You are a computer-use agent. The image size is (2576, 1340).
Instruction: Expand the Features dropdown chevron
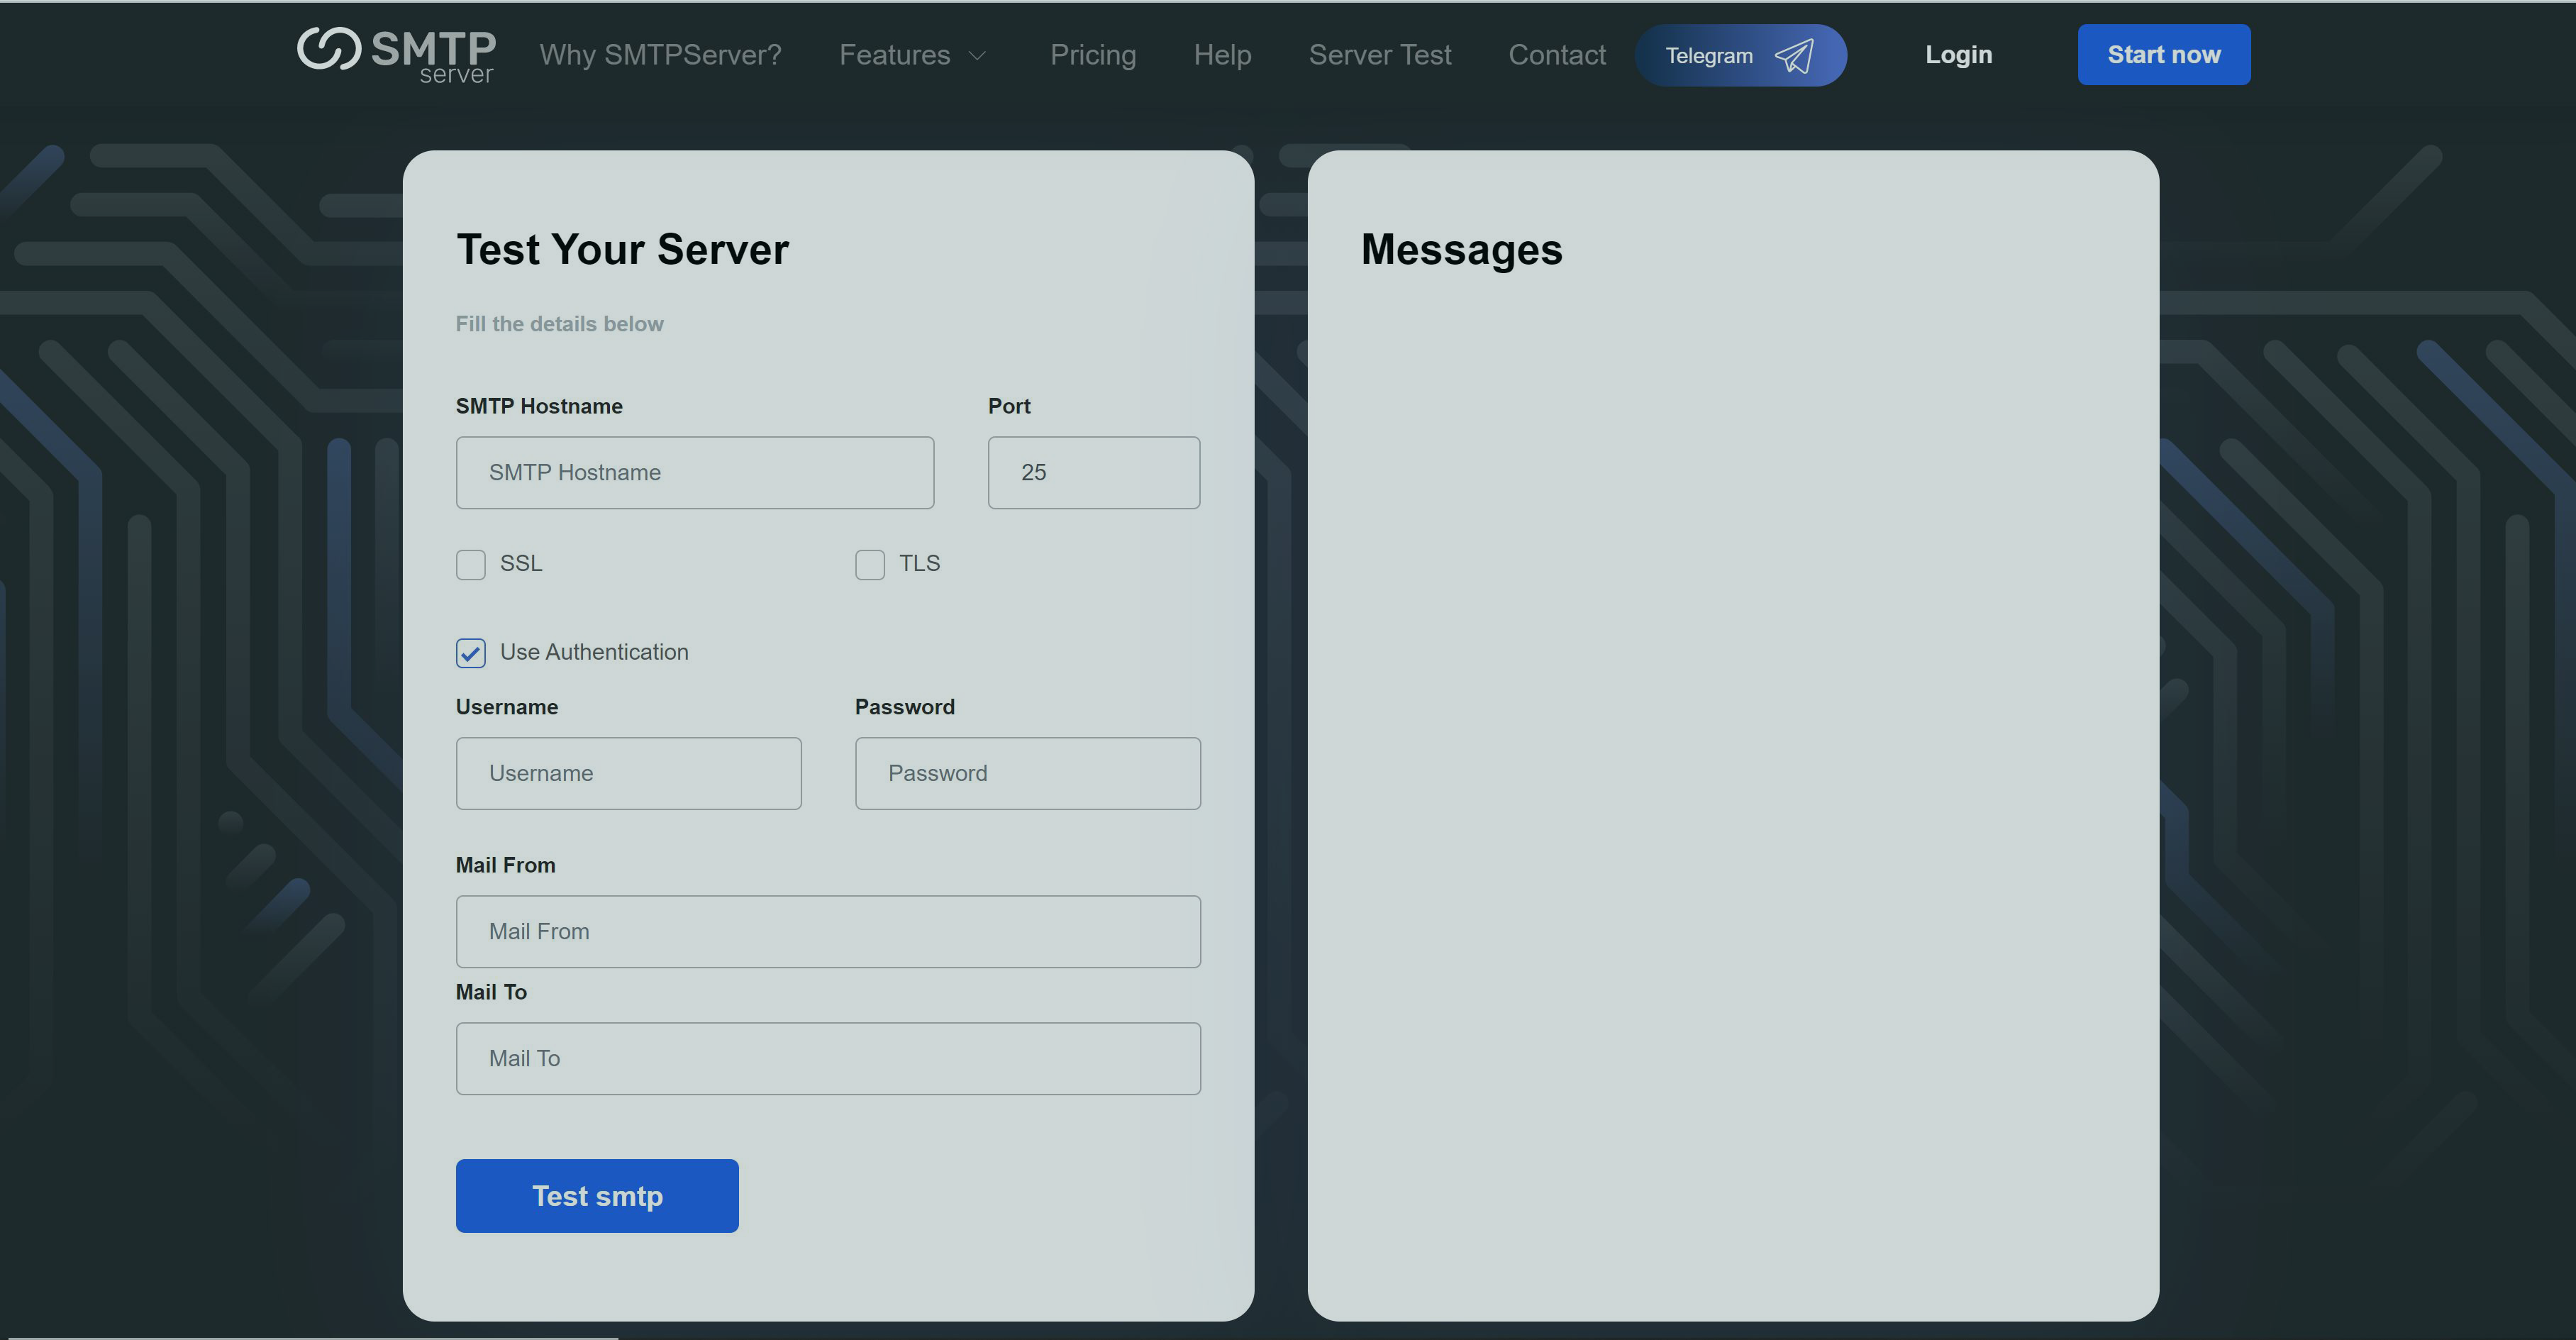(x=977, y=56)
